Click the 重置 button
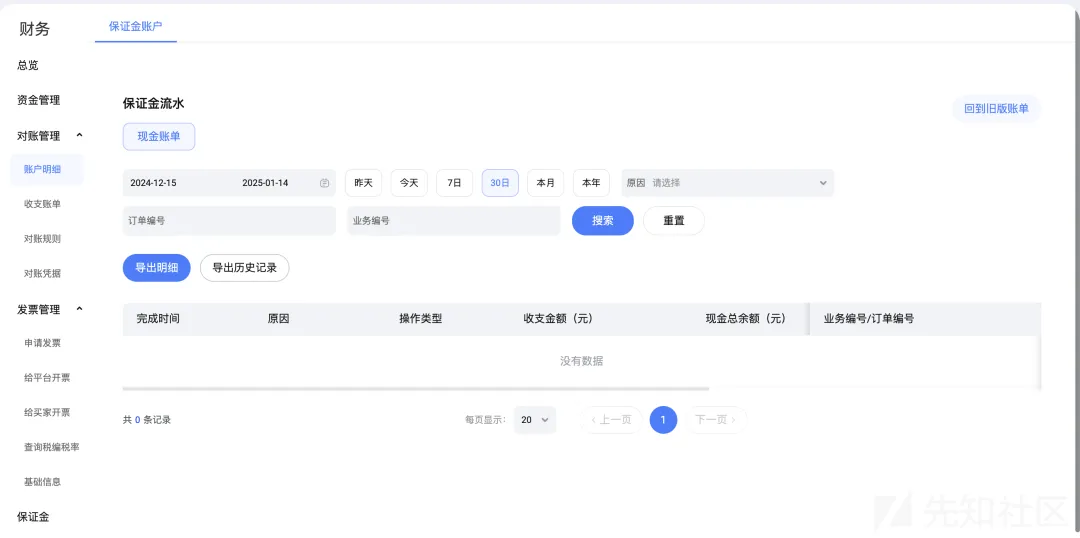Image resolution: width=1080 pixels, height=538 pixels. coord(674,220)
